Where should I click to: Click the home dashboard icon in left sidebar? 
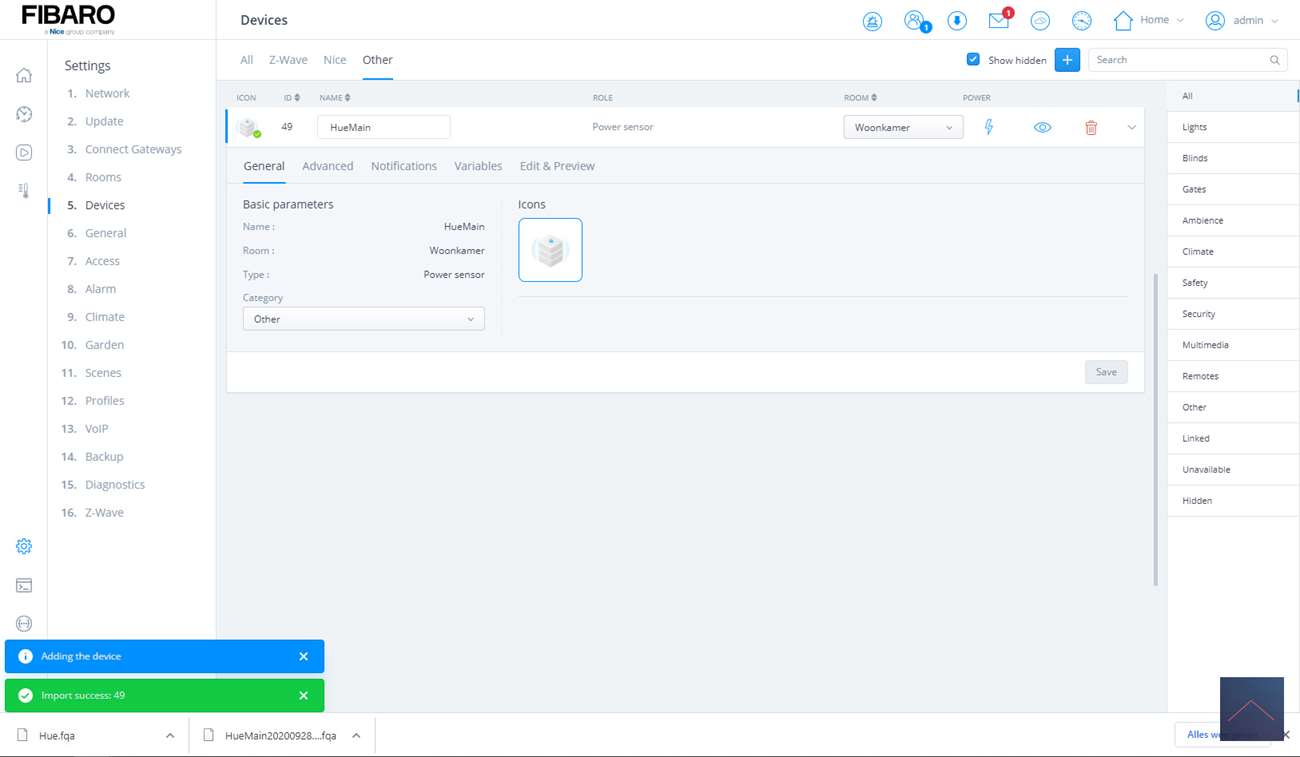coord(24,76)
